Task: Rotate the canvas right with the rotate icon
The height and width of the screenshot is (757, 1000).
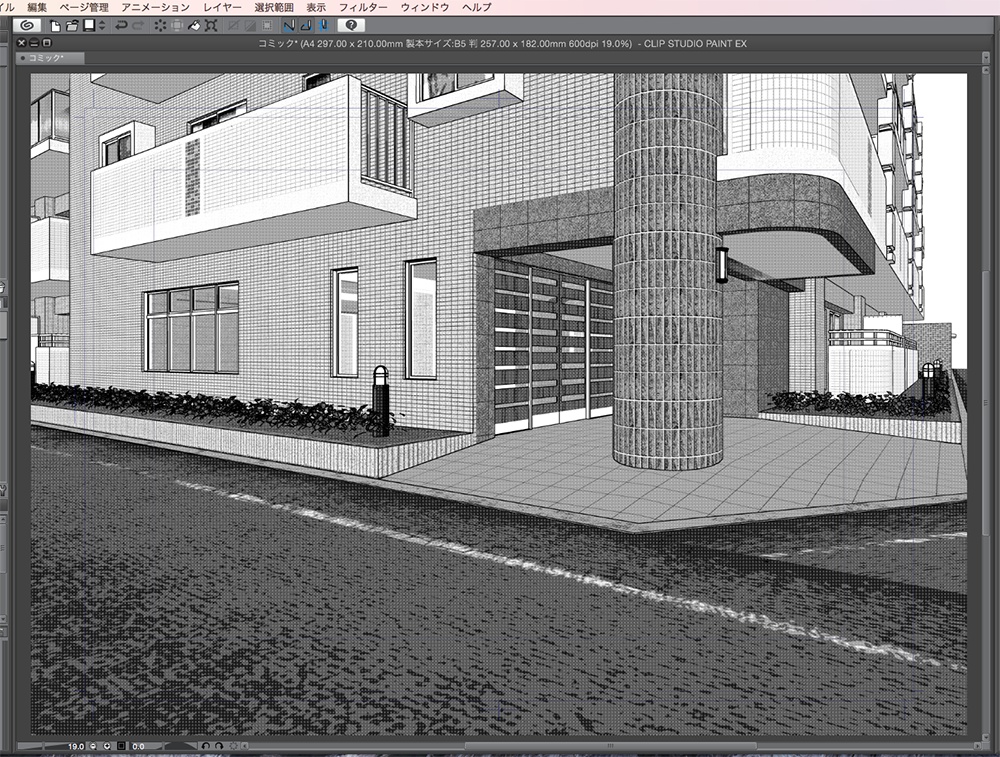Action: 219,746
